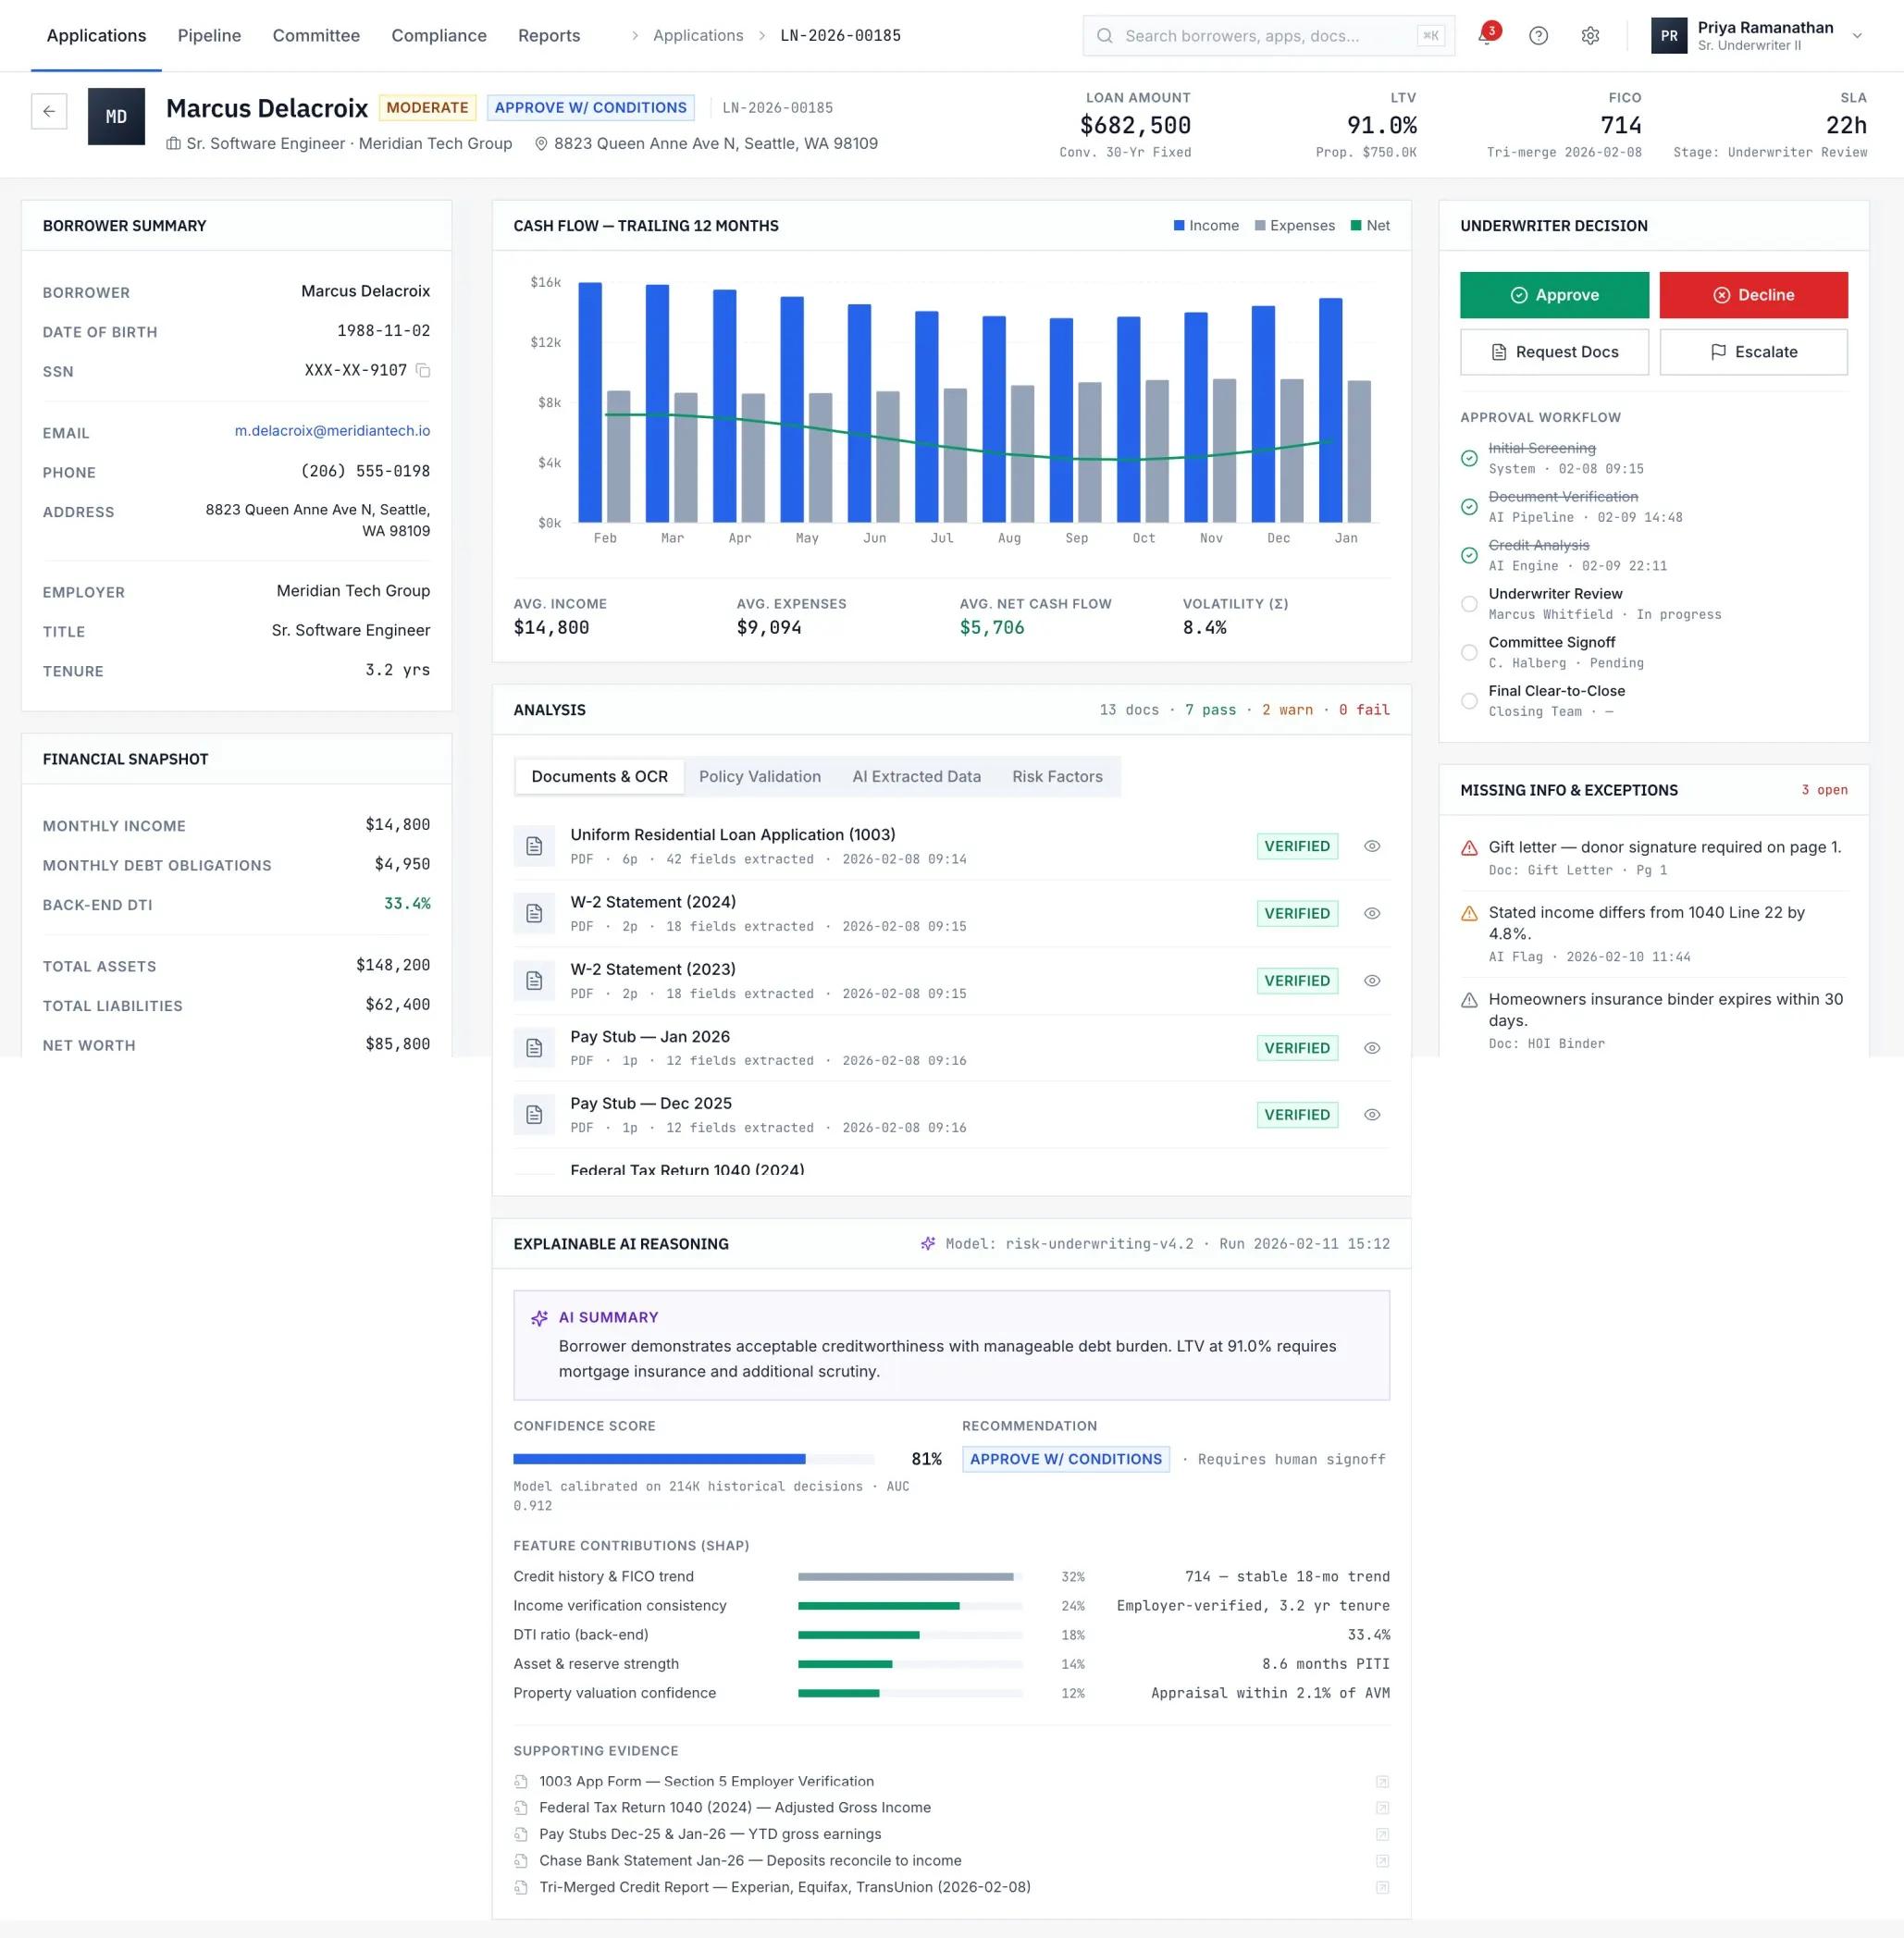Click the breadcrumb chevron before Applications

[634, 36]
